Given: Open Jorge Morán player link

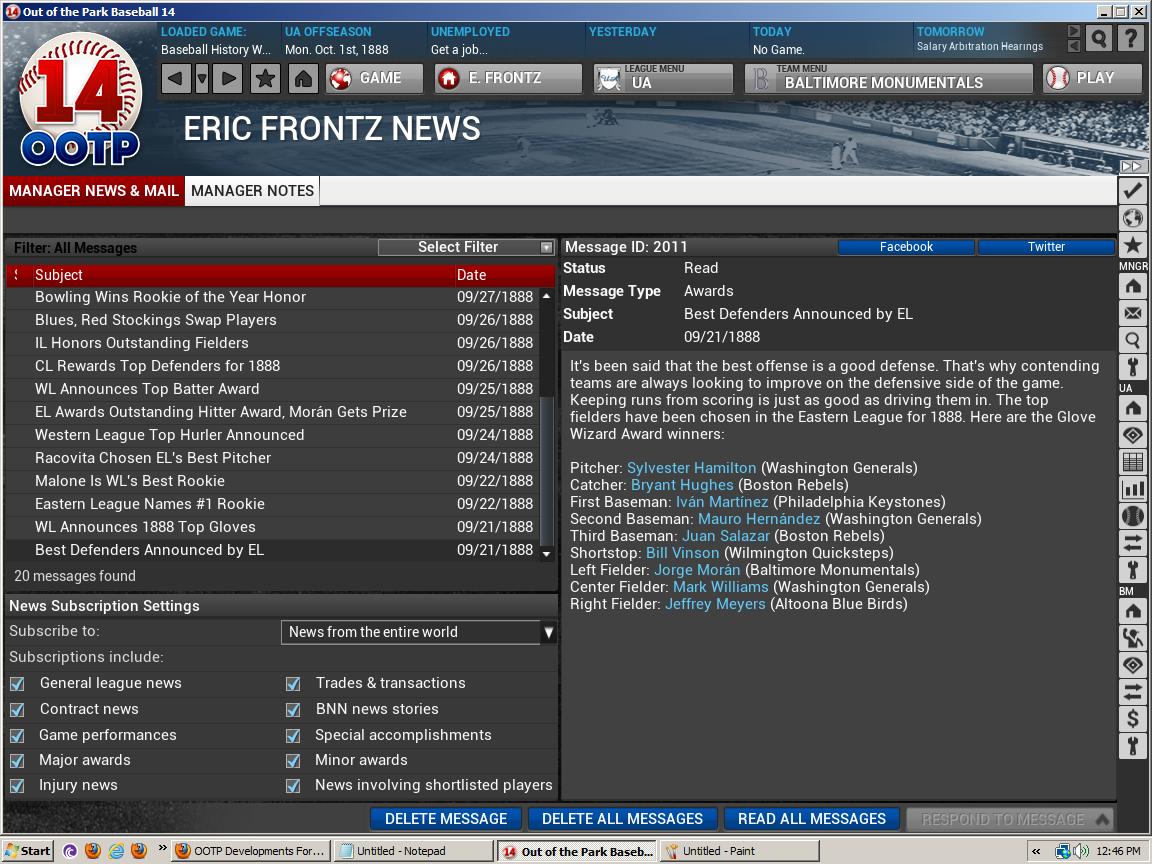Looking at the screenshot, I should click(697, 570).
